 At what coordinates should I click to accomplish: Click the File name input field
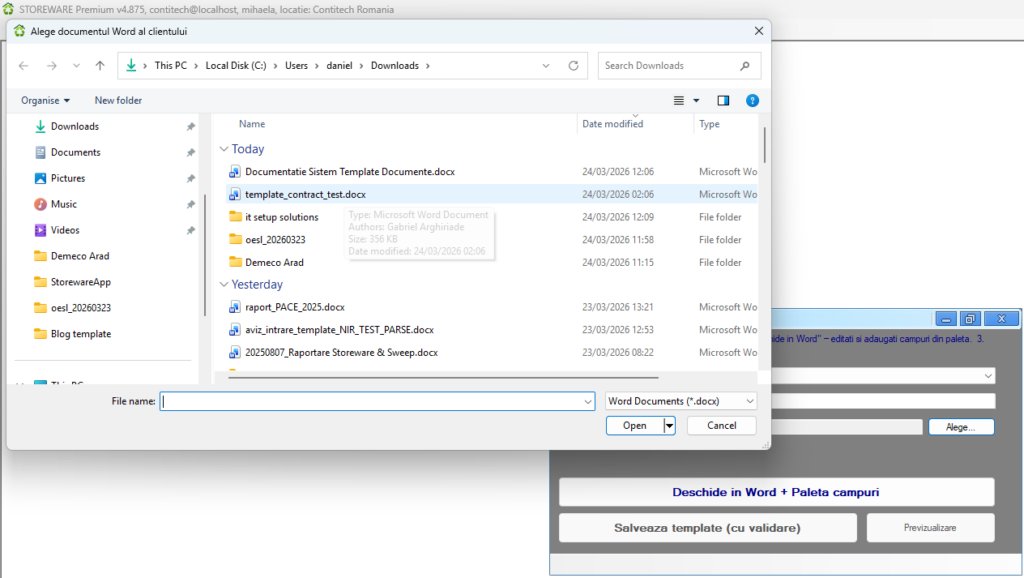(x=371, y=401)
